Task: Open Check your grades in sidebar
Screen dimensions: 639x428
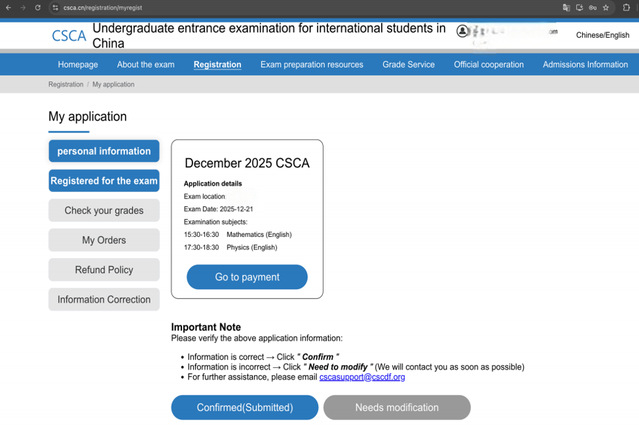Action: (104, 211)
